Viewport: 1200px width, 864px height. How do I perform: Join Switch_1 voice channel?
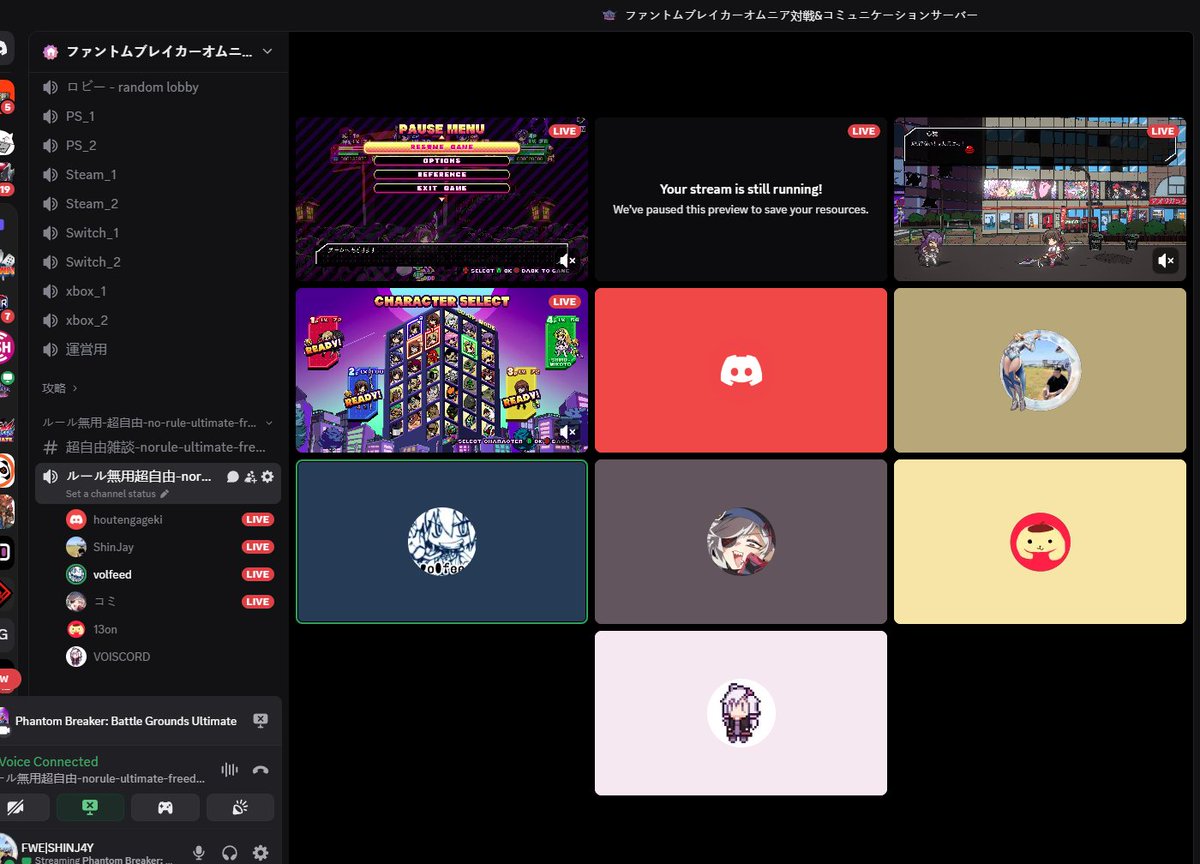coord(158,232)
